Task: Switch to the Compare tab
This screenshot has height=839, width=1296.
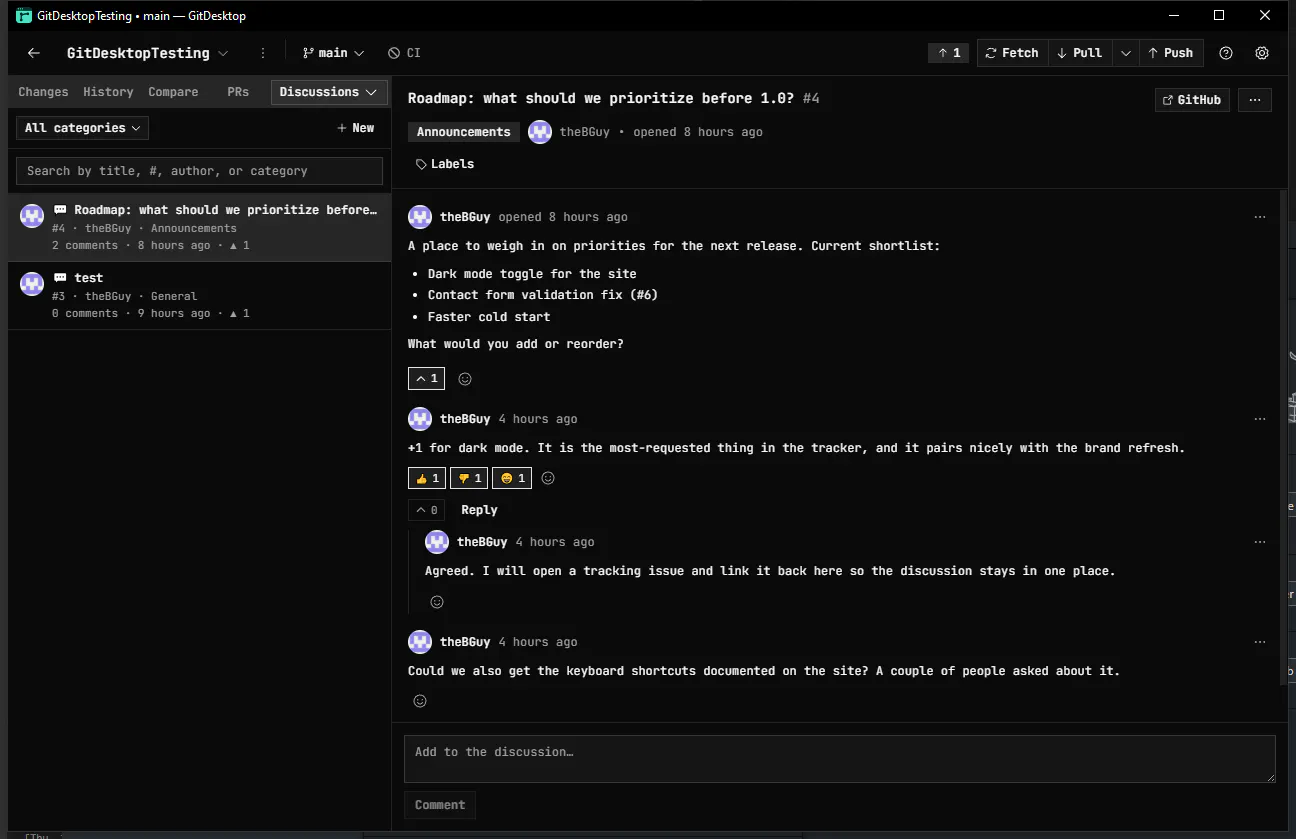Action: coord(173,92)
